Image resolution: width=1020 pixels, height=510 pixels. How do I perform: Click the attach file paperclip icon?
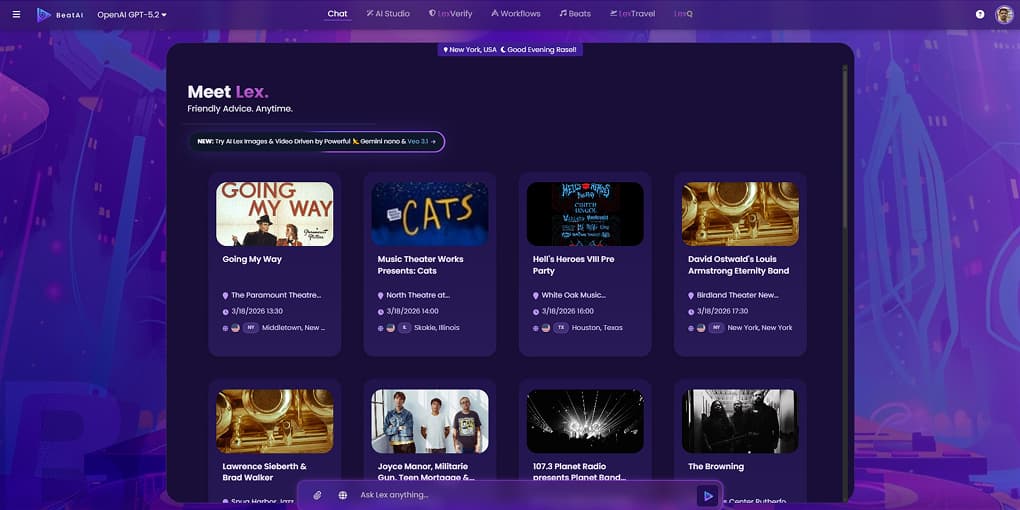[x=317, y=495]
